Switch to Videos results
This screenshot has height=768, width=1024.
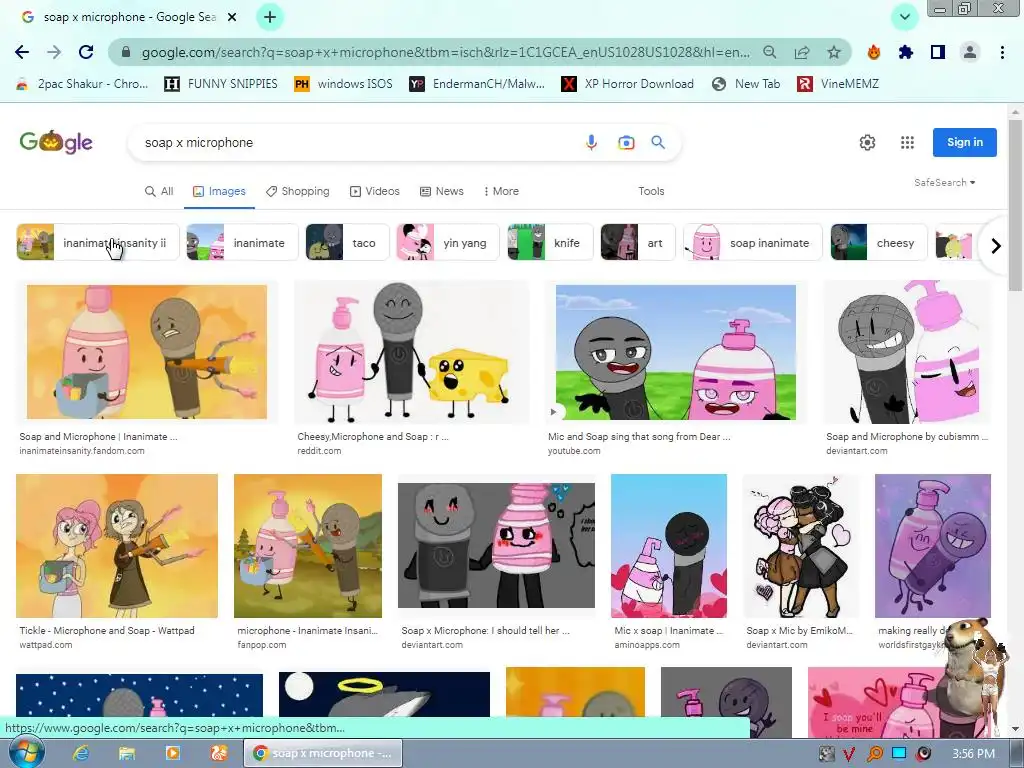[x=375, y=191]
